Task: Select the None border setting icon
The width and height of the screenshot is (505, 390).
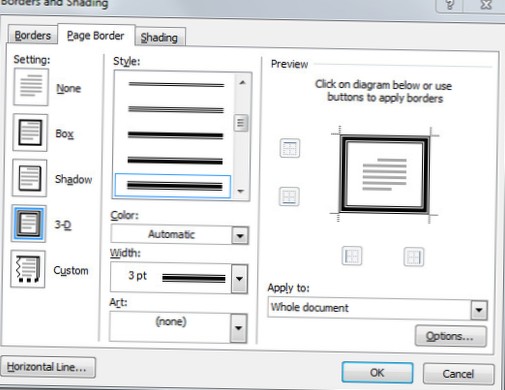Action: (31, 87)
